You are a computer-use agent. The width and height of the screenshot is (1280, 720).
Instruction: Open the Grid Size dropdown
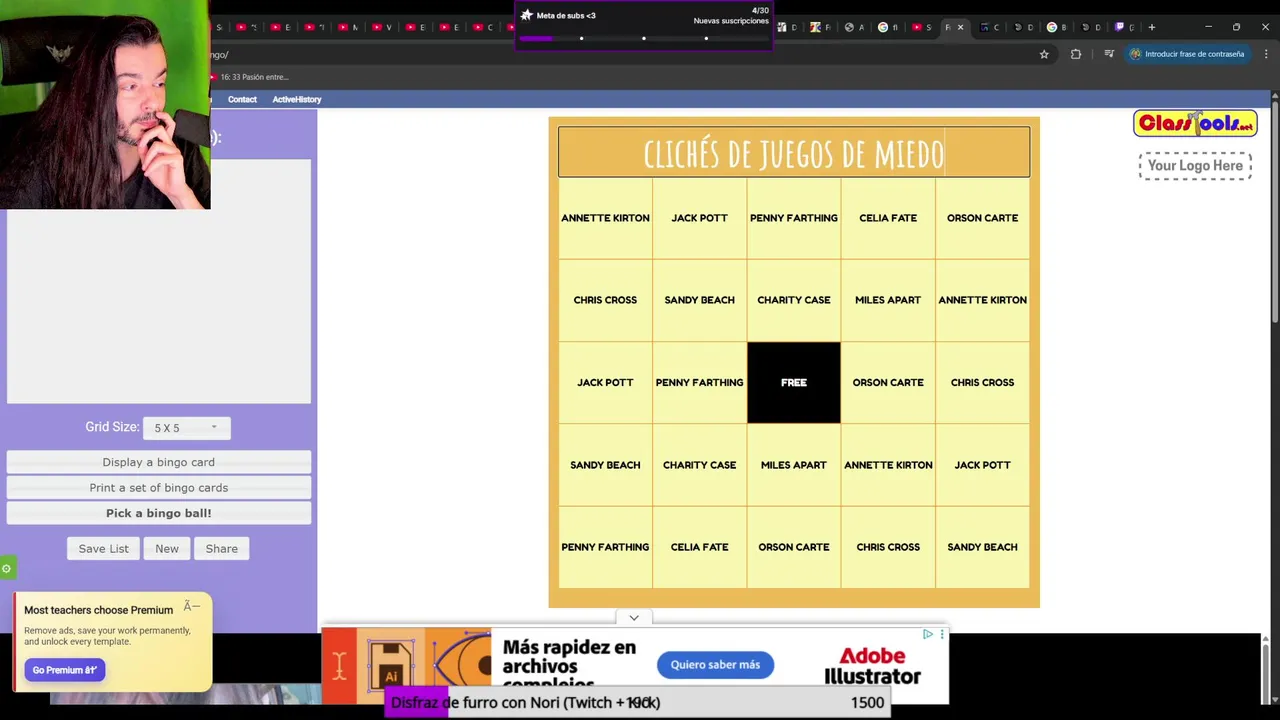(186, 428)
